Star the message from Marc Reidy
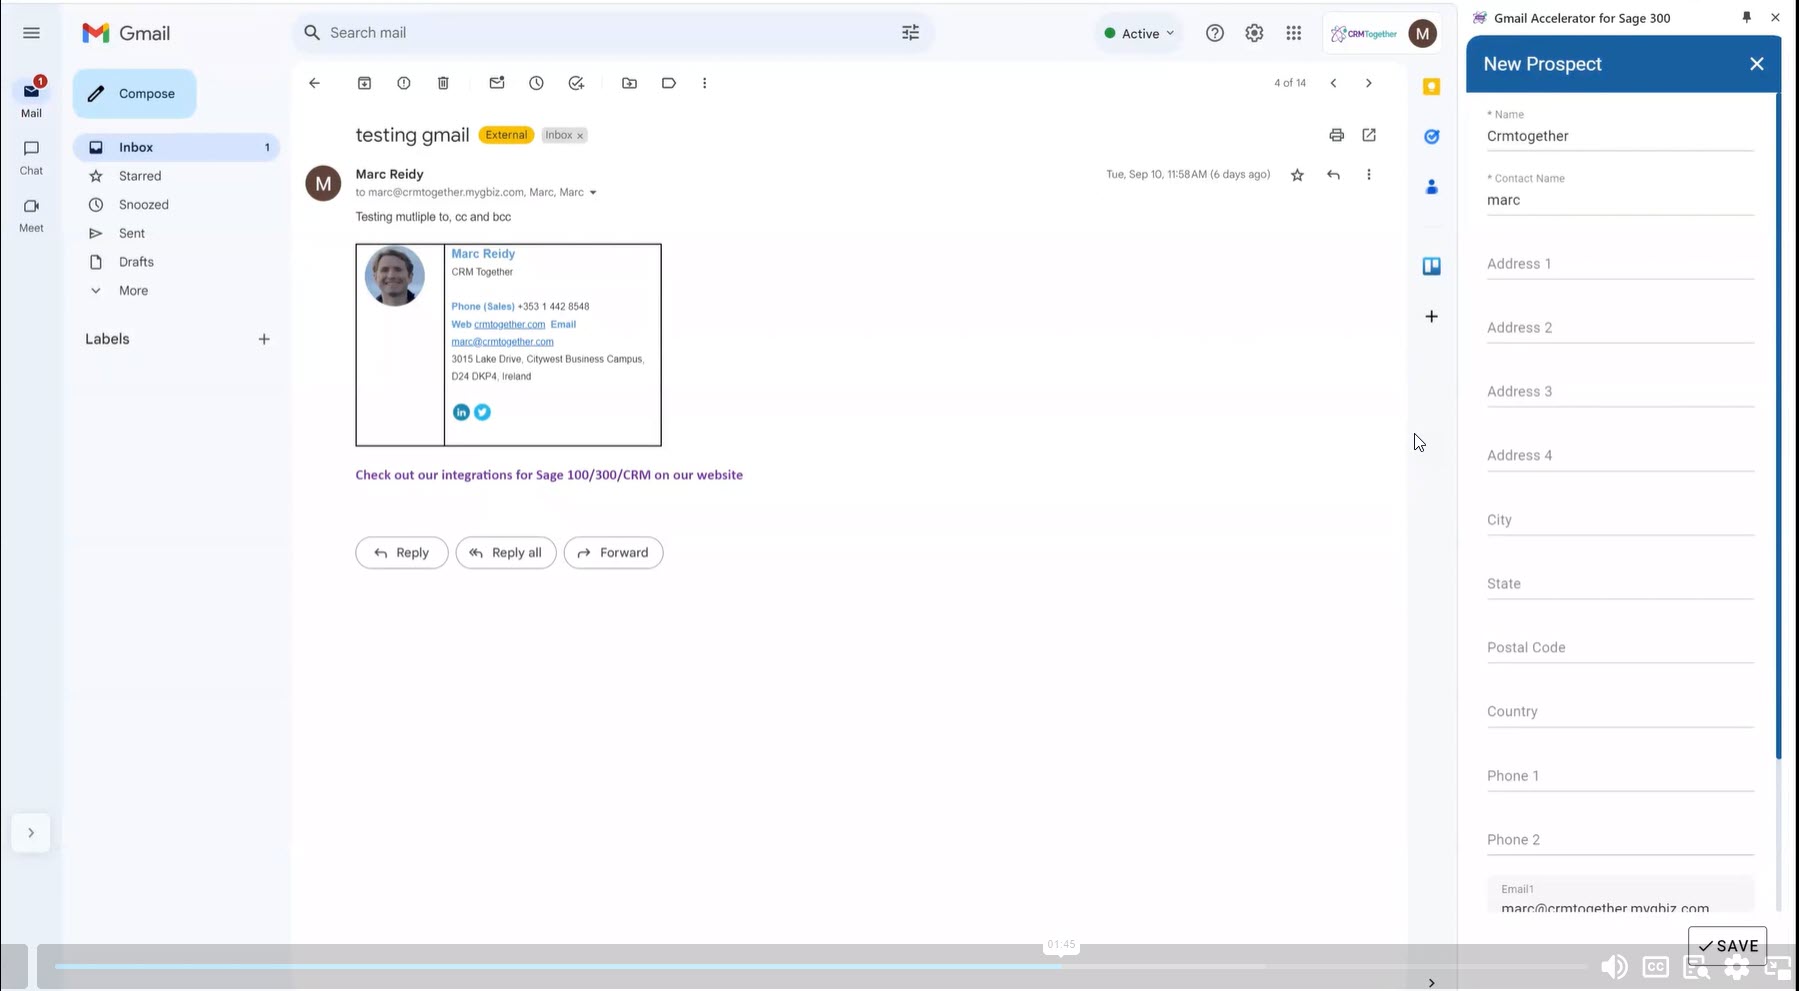The width and height of the screenshot is (1799, 991). click(1297, 175)
